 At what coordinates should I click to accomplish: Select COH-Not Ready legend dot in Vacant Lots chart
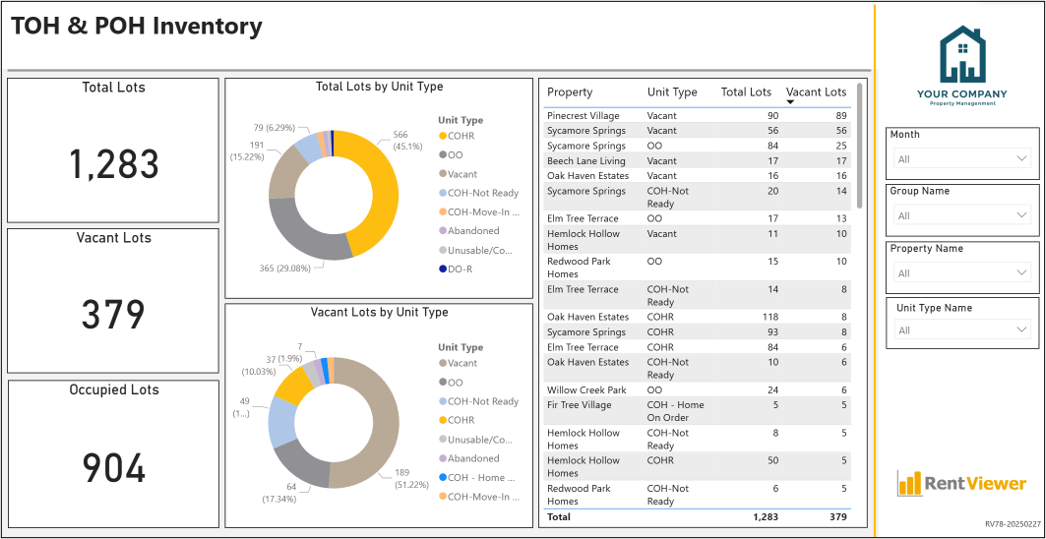[443, 402]
